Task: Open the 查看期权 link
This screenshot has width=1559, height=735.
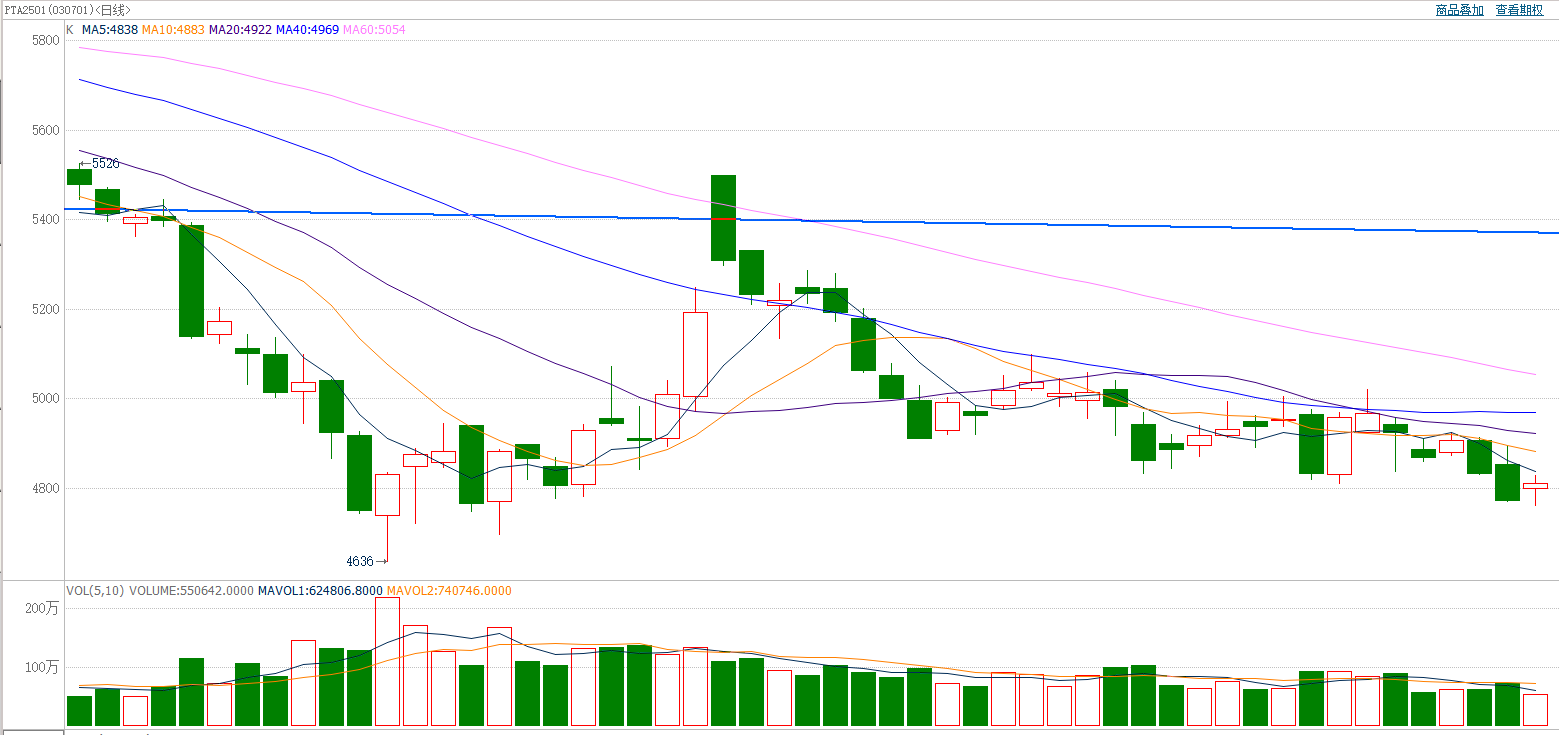Action: [x=1519, y=10]
